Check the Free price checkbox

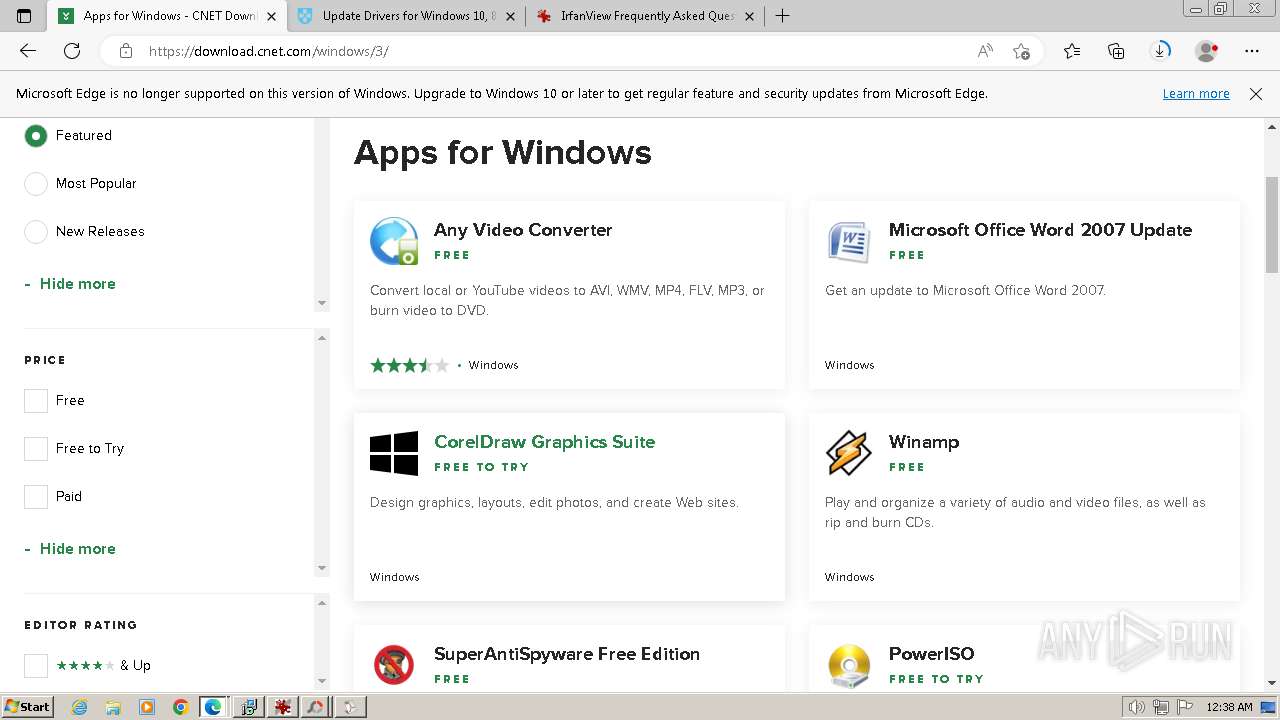[36, 400]
